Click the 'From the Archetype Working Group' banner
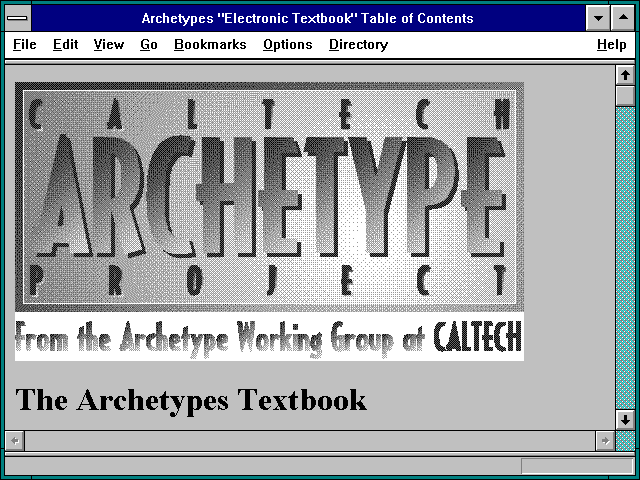Screen dimensions: 640x480 (x=269, y=337)
